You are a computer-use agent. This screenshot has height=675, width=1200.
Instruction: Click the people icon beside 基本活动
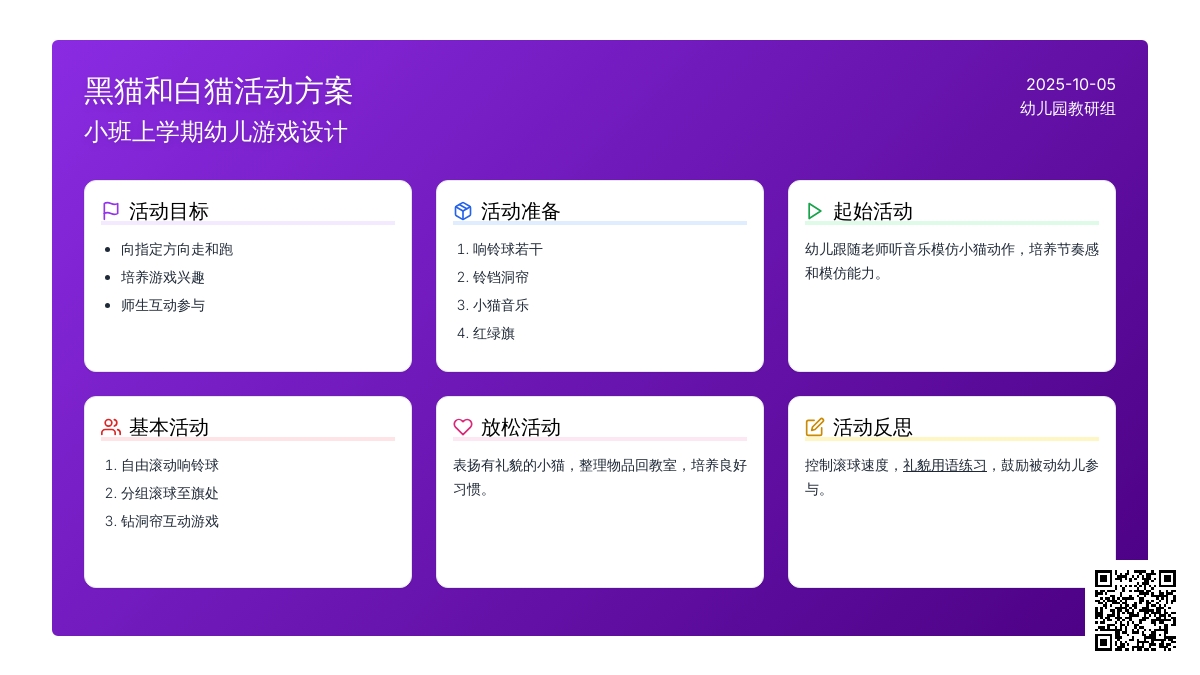coord(111,427)
